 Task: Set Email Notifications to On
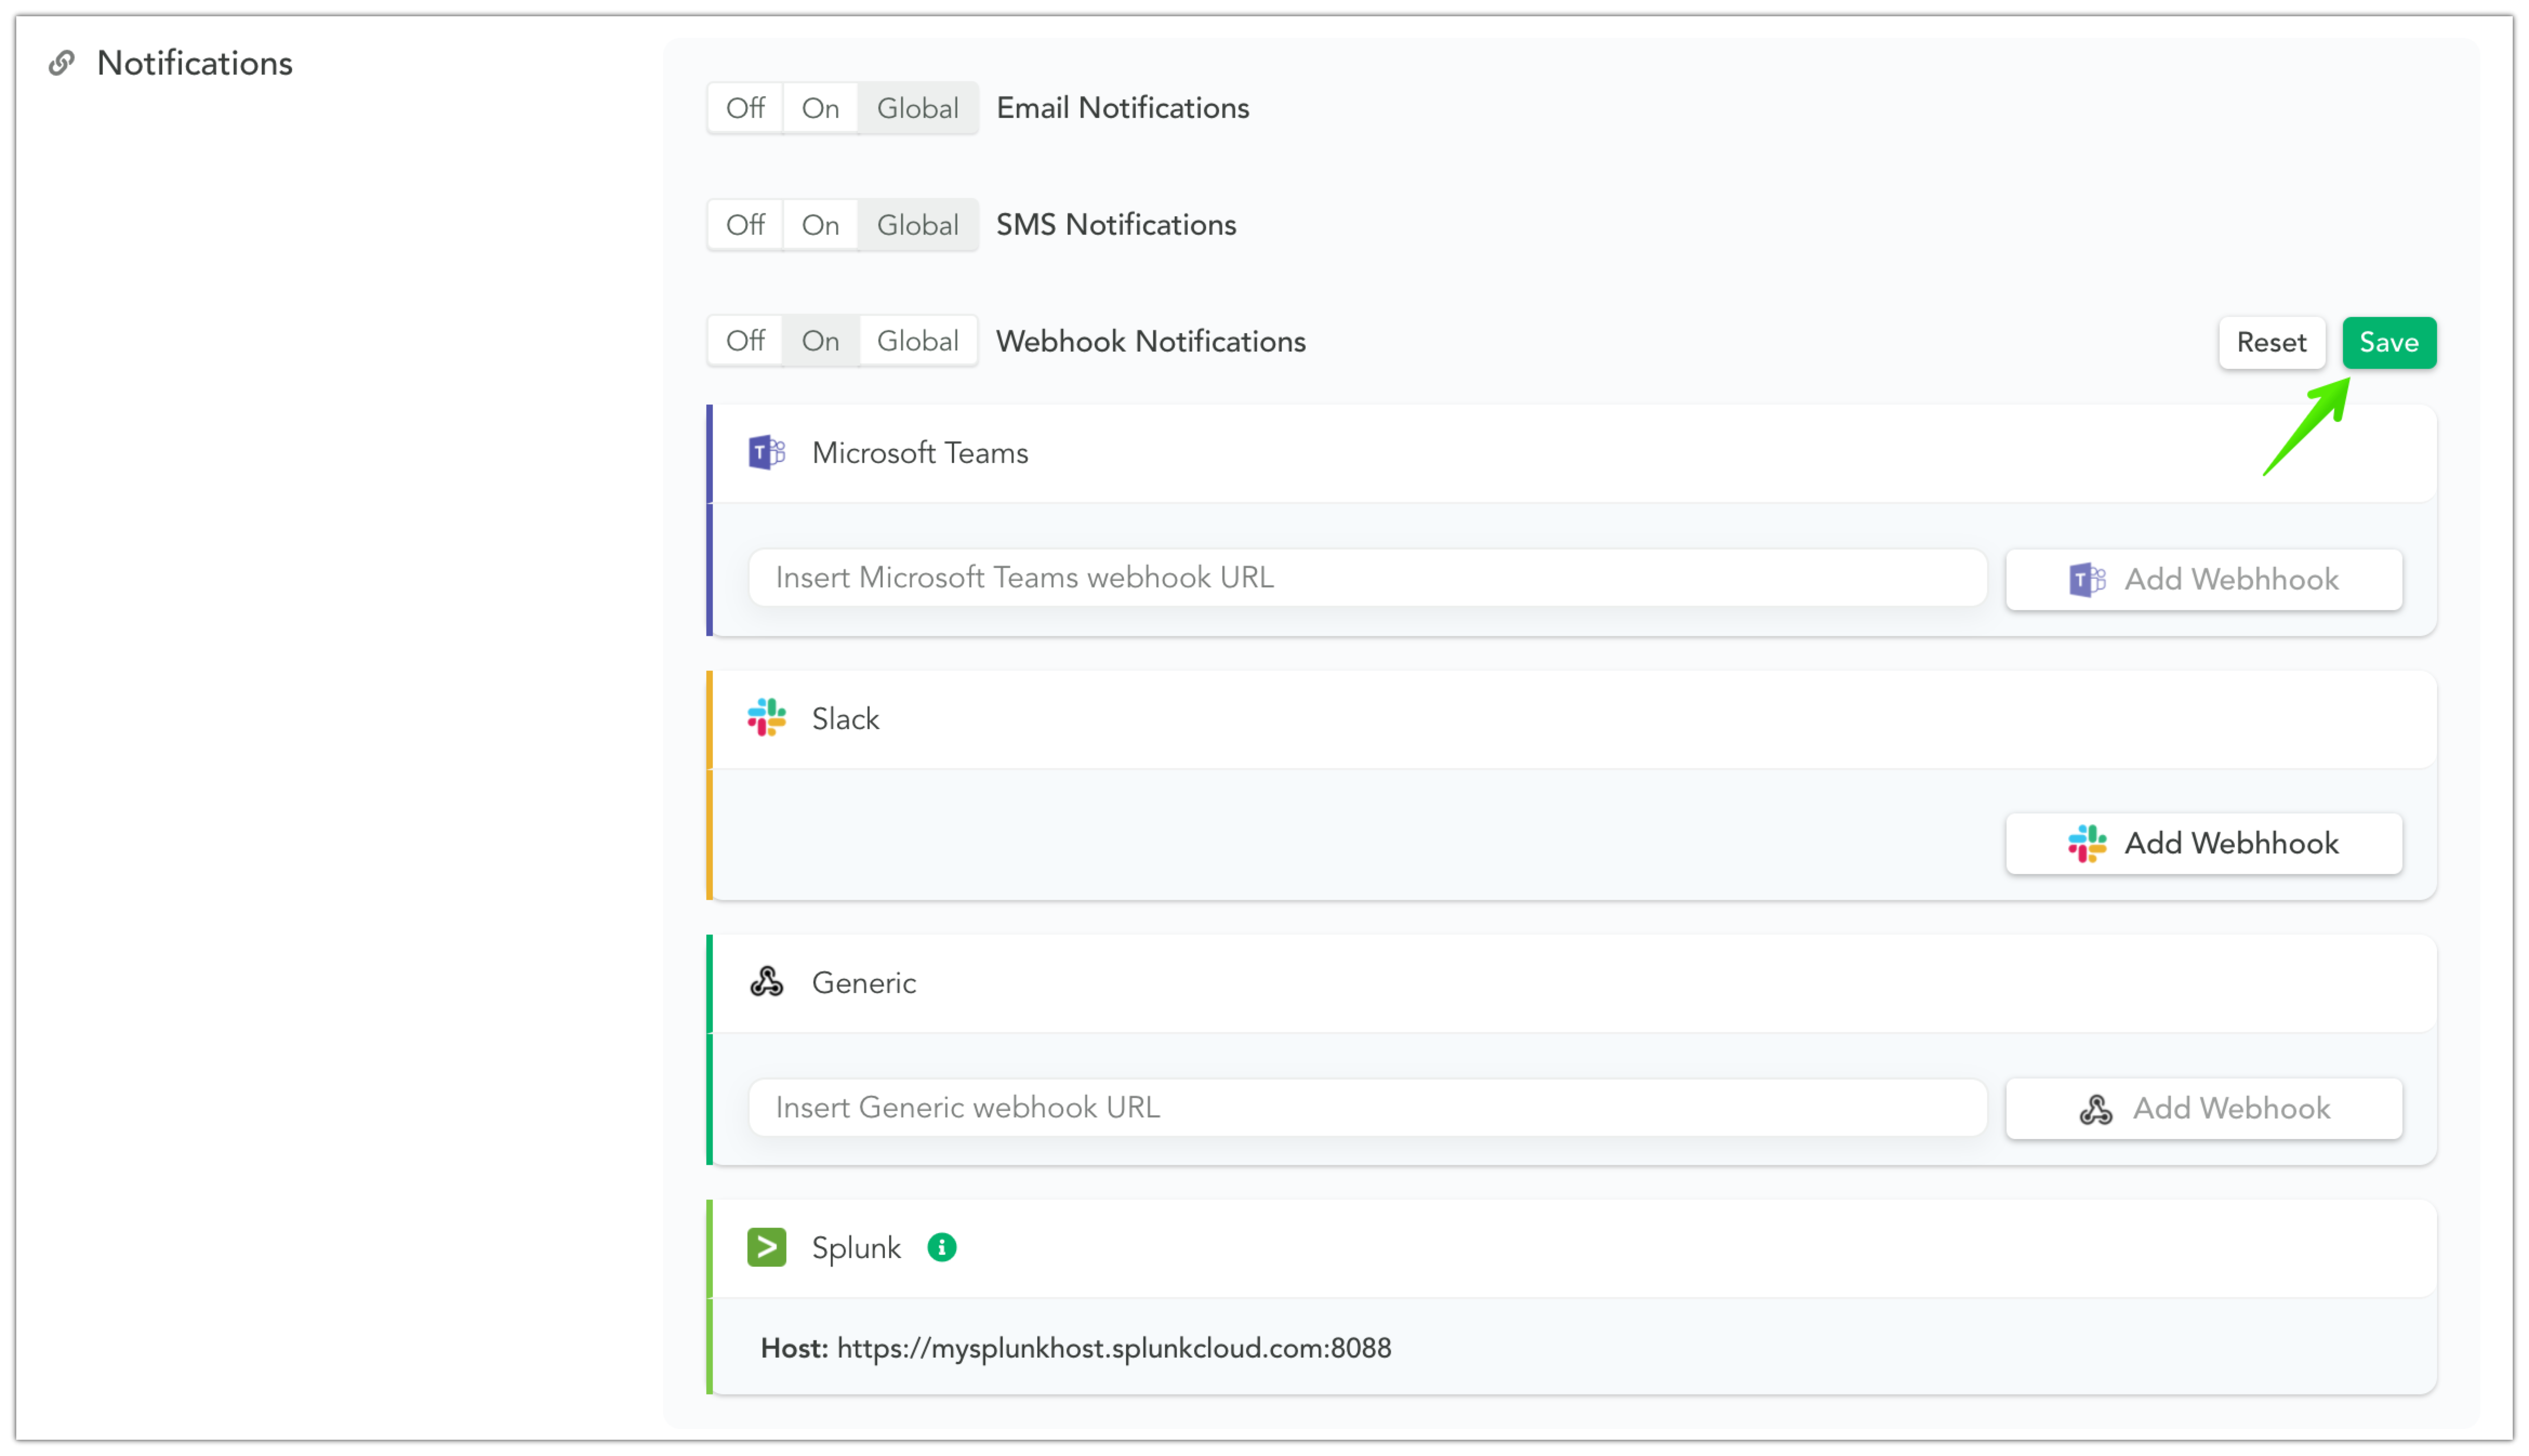(x=820, y=108)
